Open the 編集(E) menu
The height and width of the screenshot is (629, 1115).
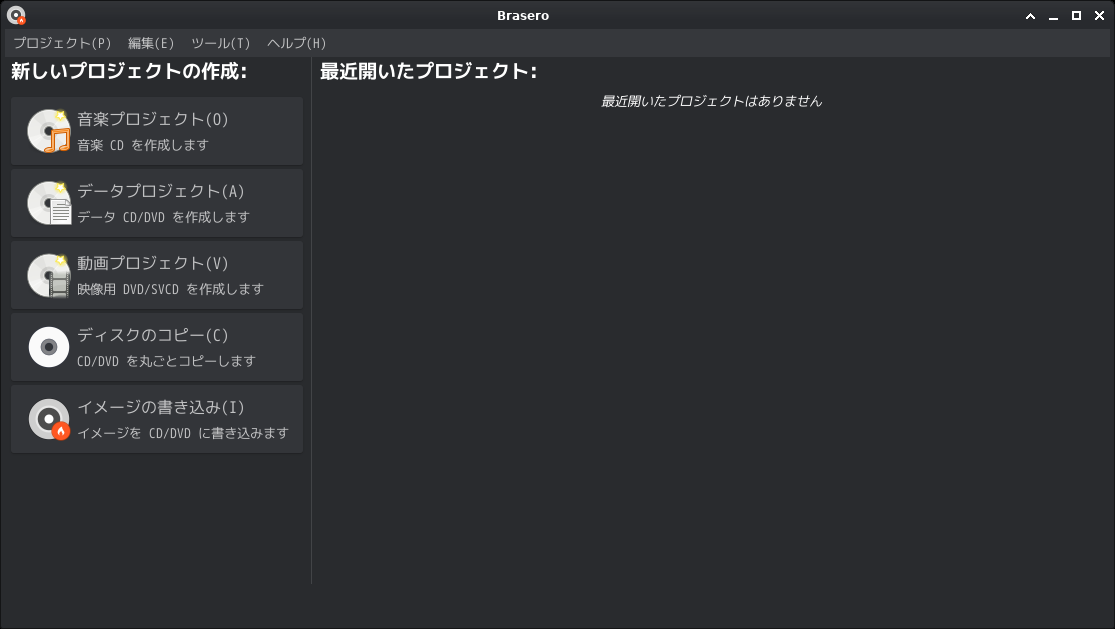(151, 43)
